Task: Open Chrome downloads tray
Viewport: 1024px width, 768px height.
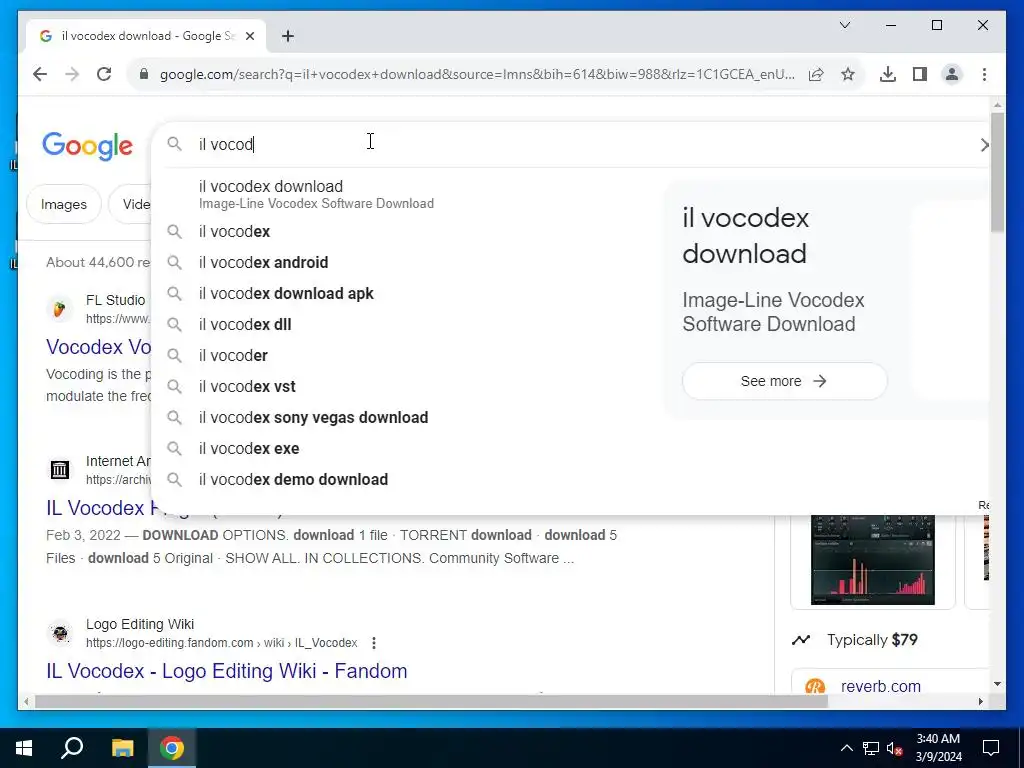Action: click(888, 74)
